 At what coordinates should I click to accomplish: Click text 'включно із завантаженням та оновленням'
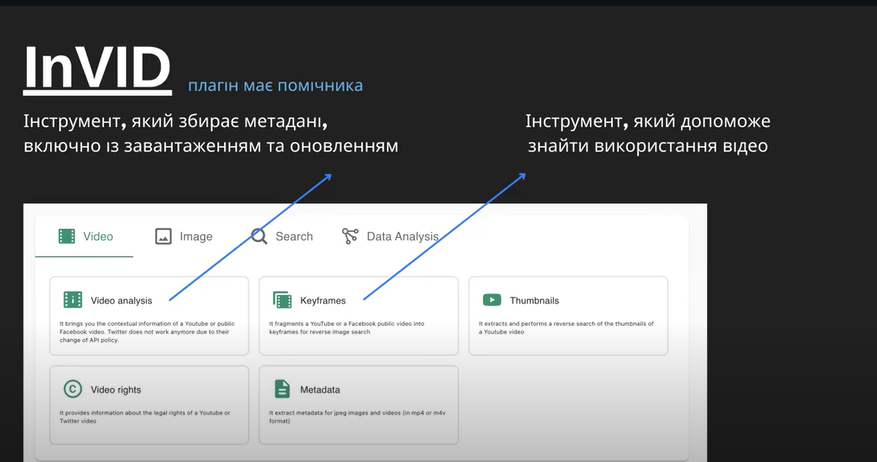pyautogui.click(x=211, y=146)
